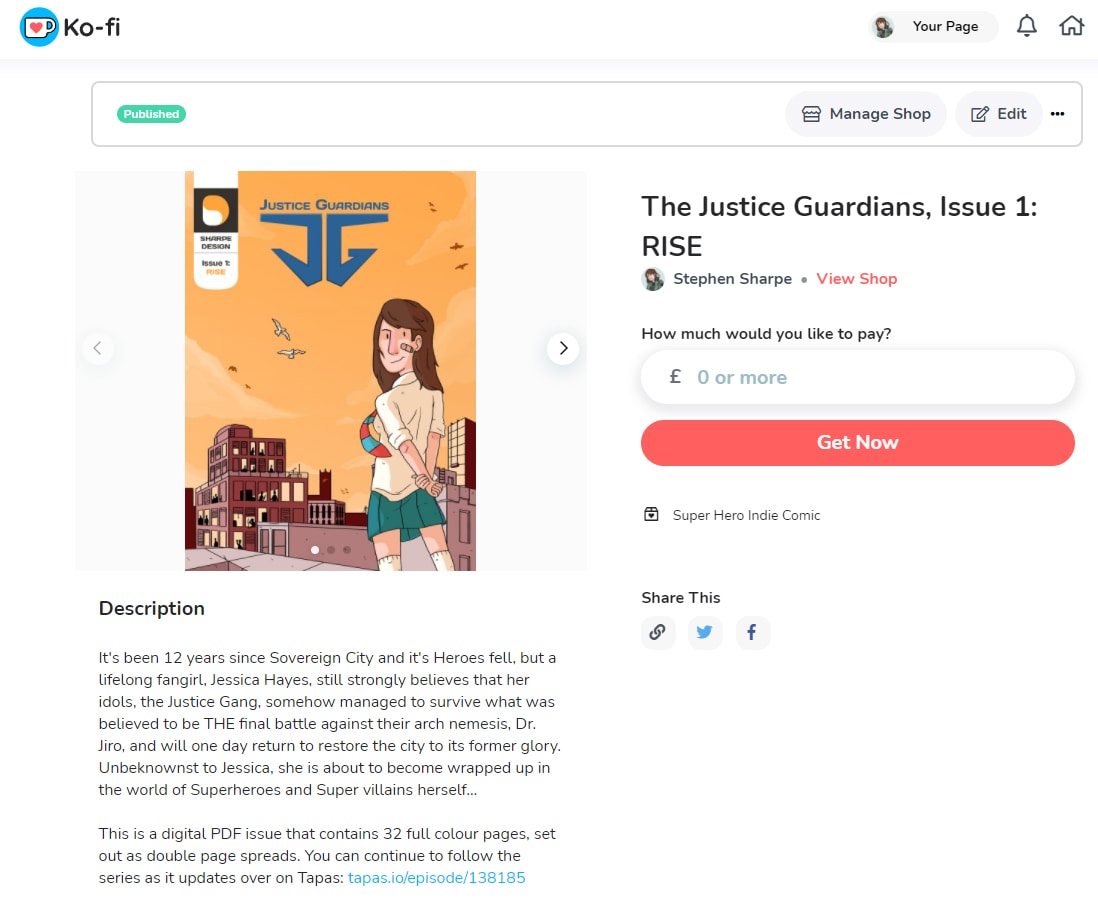Click Manage Shop button
1098x903 pixels.
866,113
